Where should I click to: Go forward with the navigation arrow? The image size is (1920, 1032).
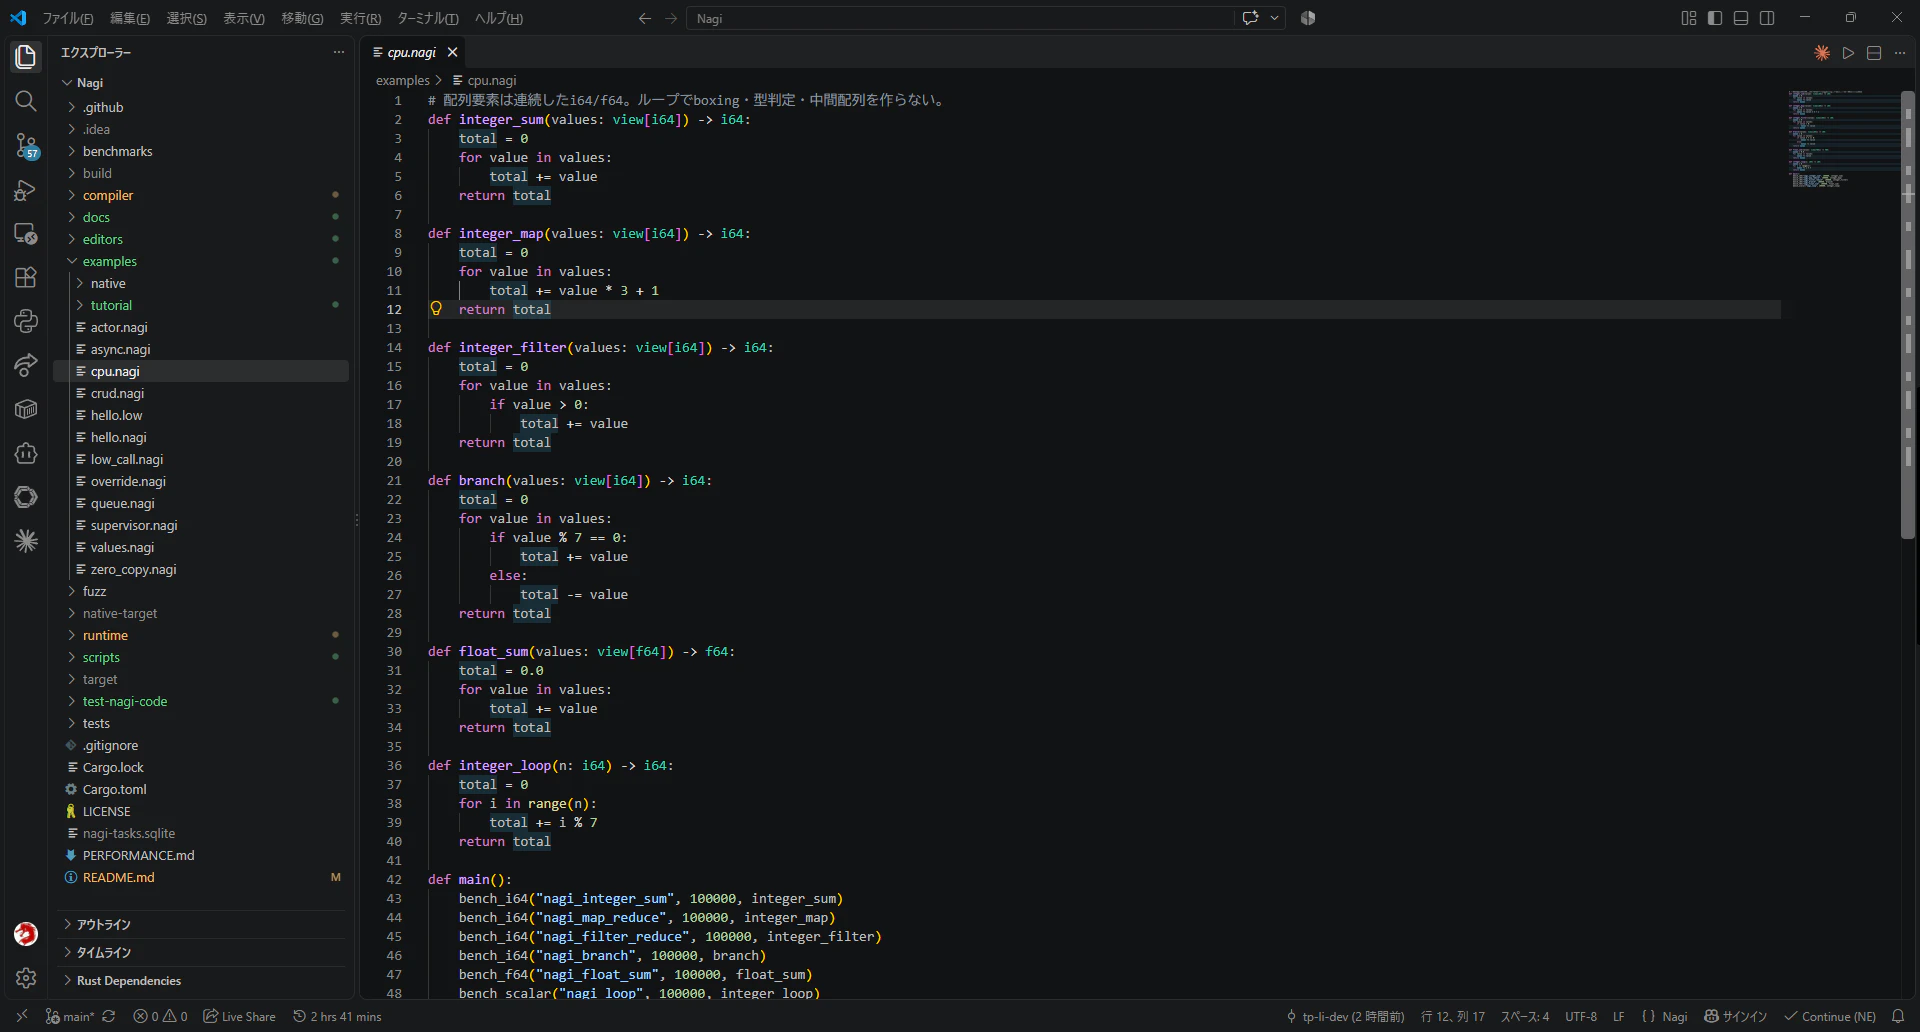pos(671,18)
